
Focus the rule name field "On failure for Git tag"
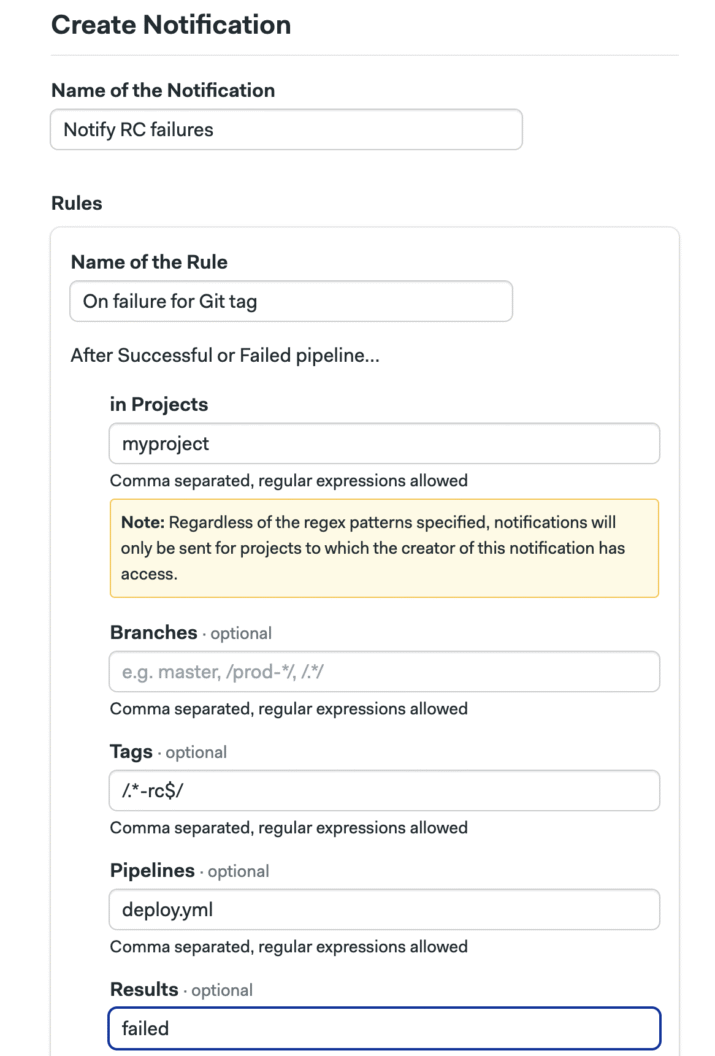point(291,301)
